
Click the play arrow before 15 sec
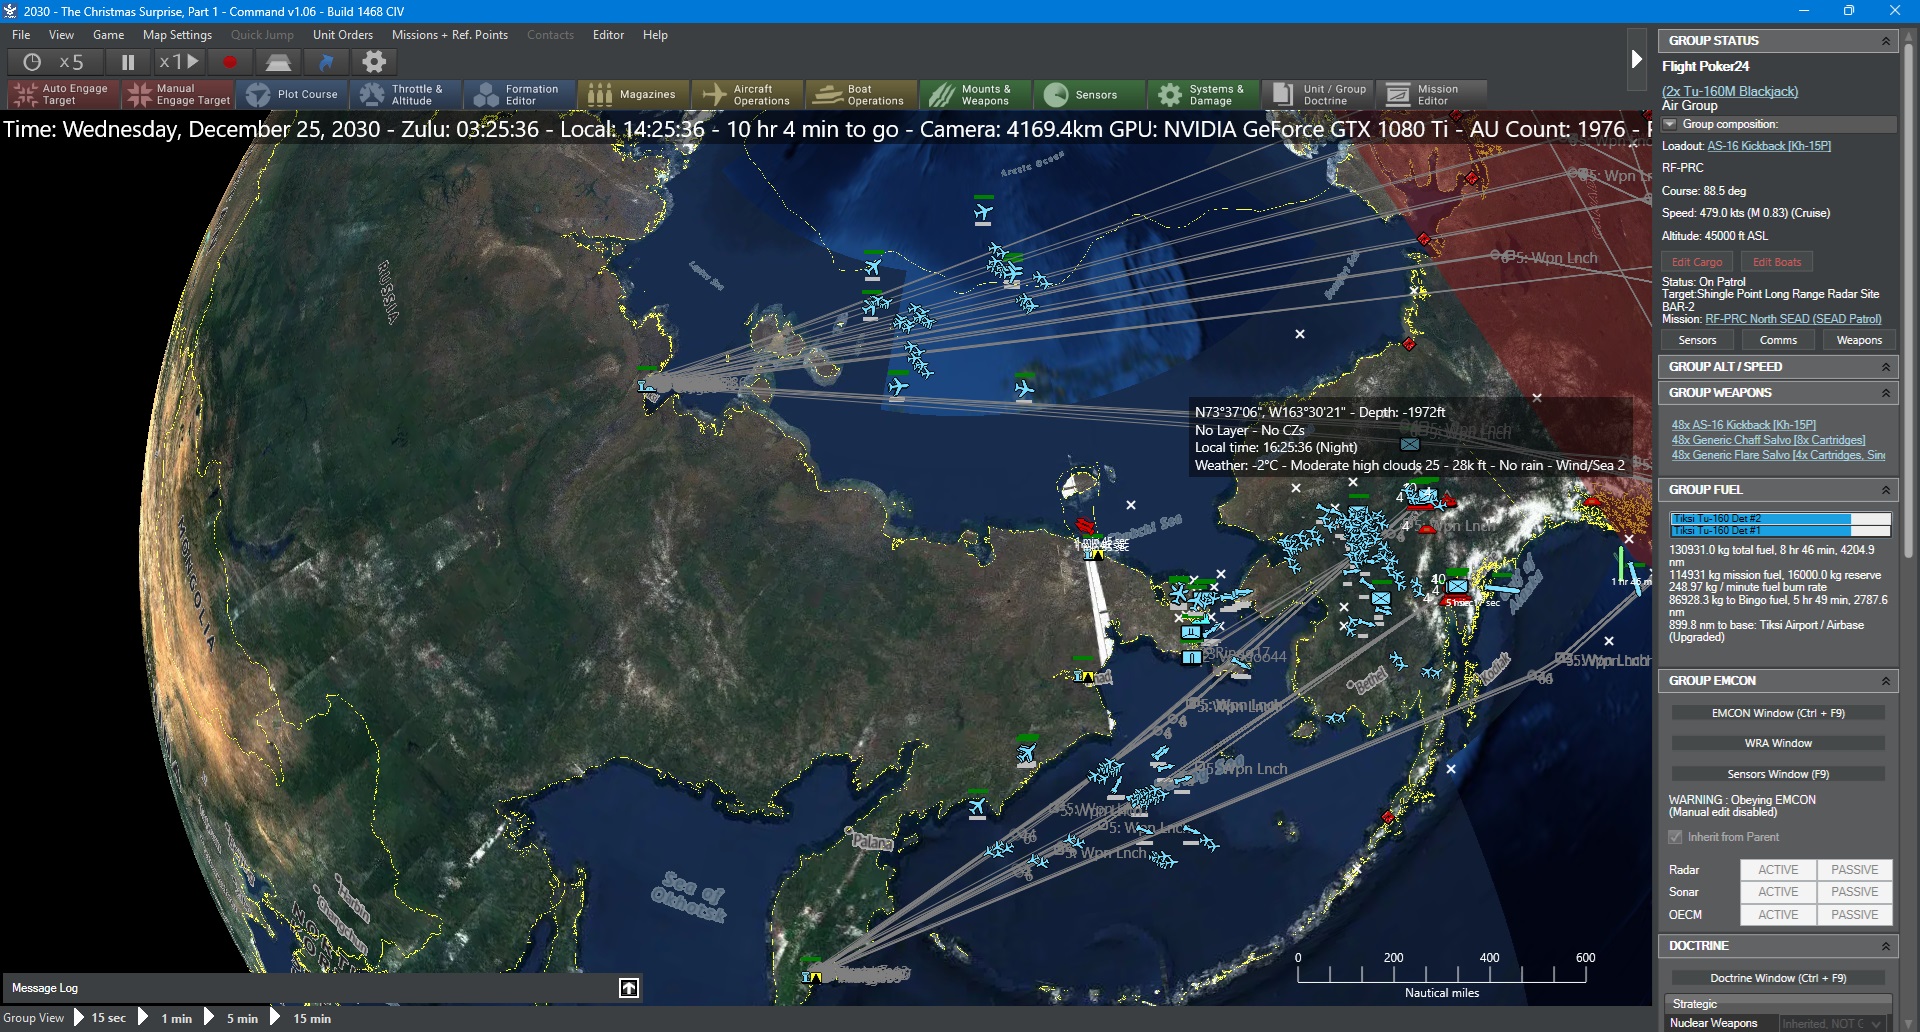[79, 1018]
